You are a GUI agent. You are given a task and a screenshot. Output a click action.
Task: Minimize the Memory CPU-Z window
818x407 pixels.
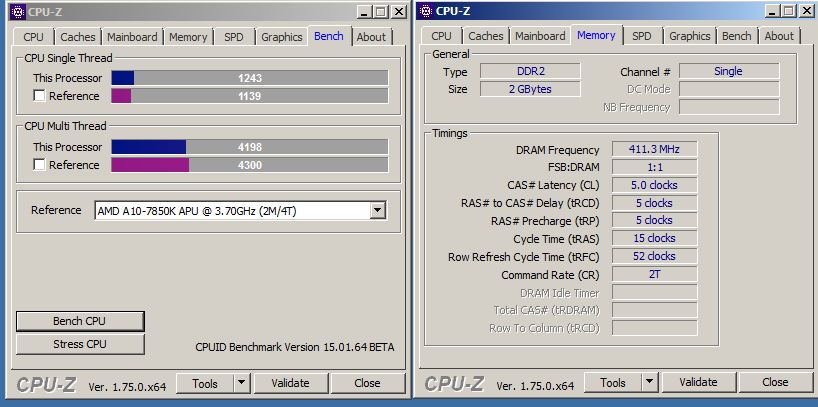772,11
